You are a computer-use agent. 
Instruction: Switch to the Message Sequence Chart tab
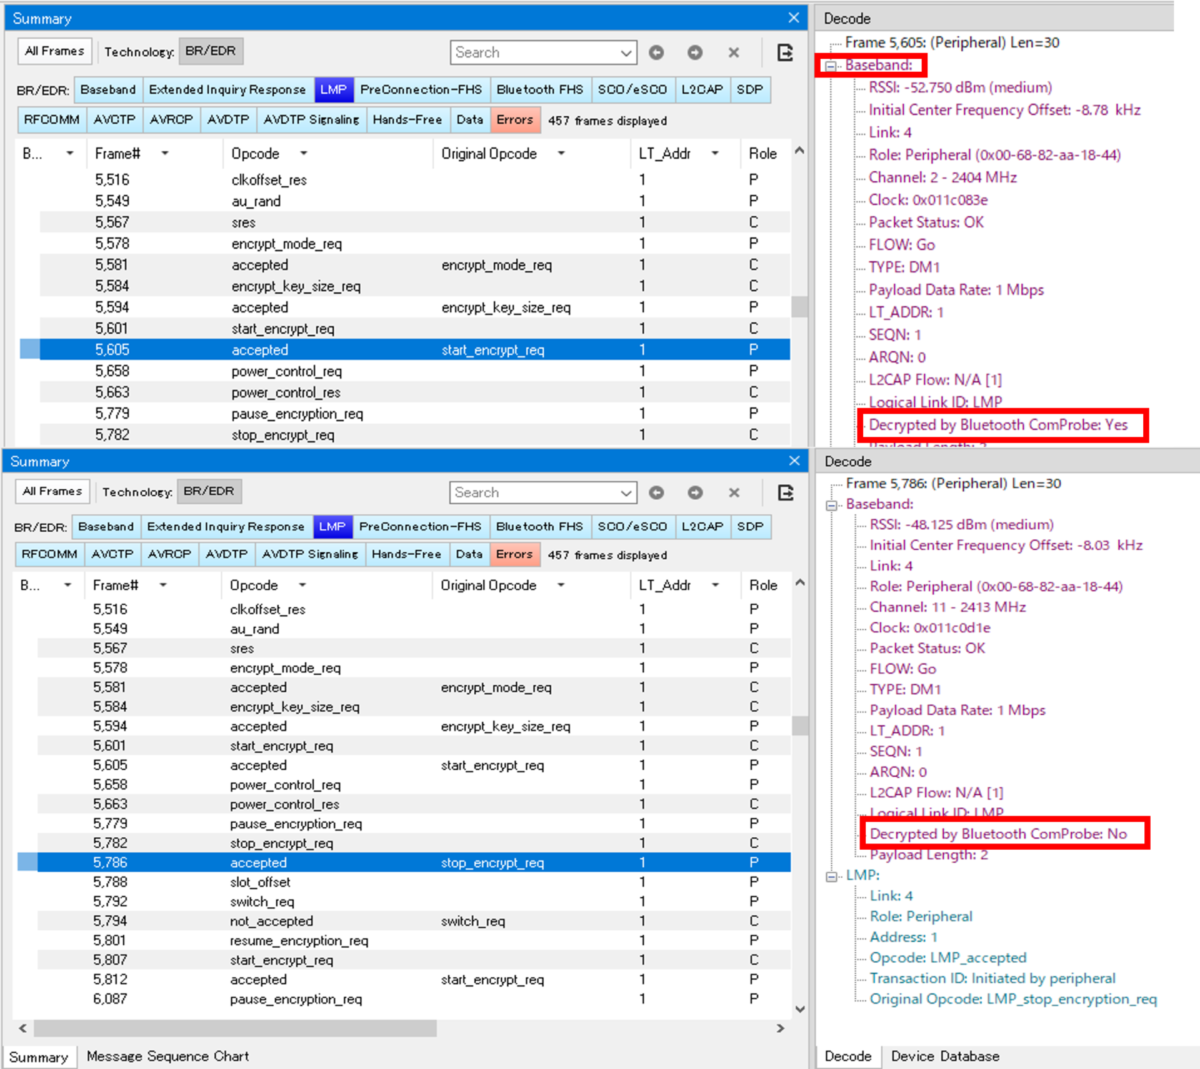[x=168, y=1056]
